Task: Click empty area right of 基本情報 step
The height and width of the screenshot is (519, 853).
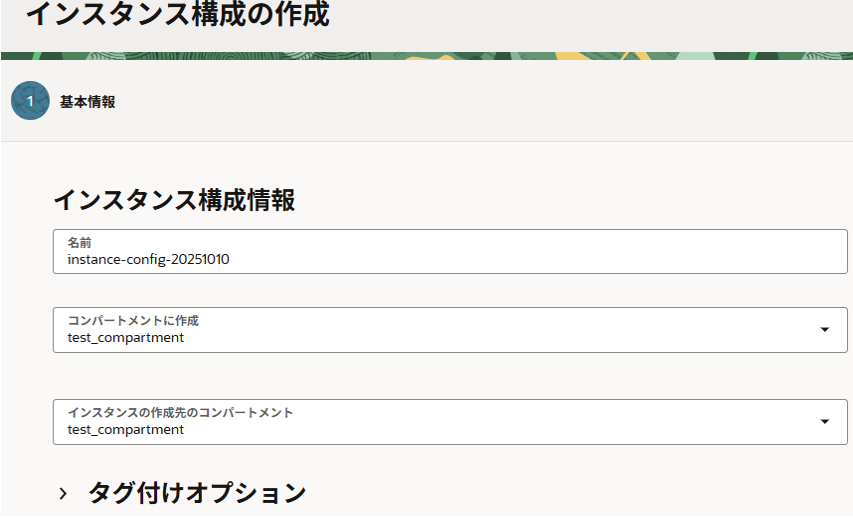Action: pos(480,102)
